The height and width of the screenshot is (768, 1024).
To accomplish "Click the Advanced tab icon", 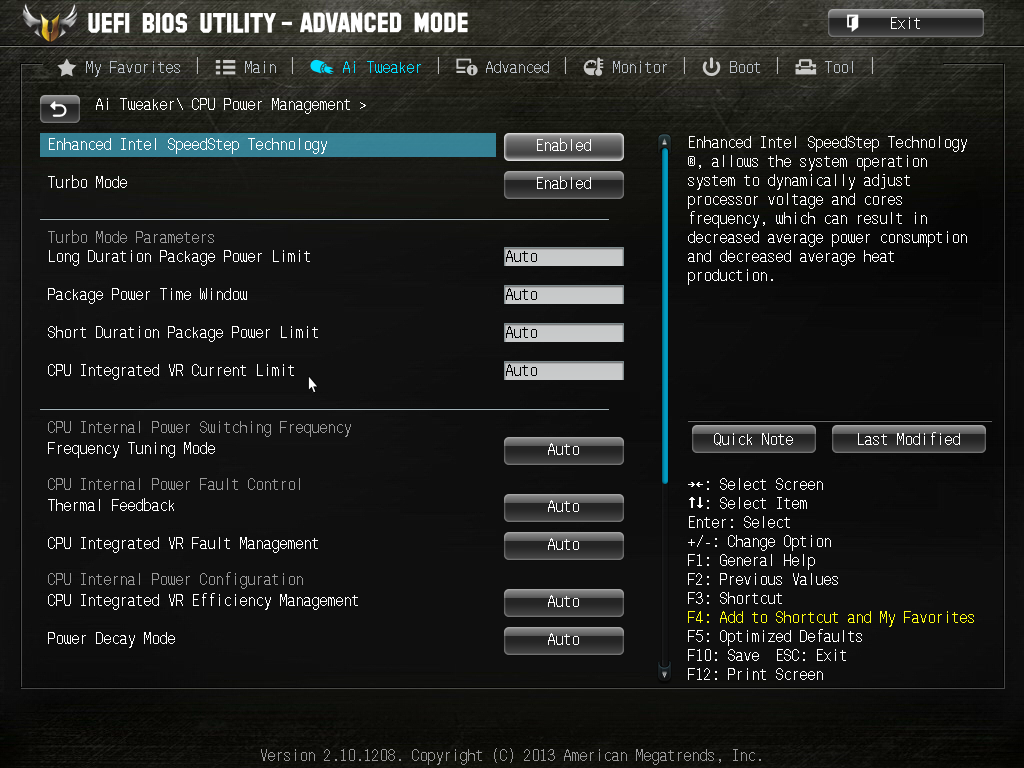I will pyautogui.click(x=466, y=67).
